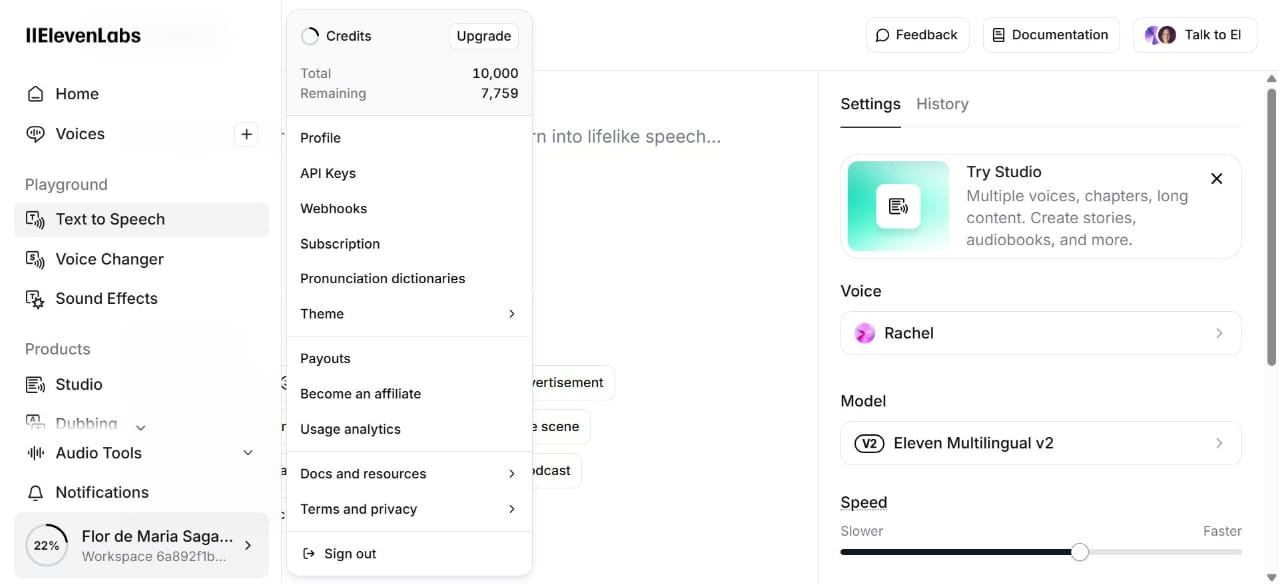
Task: Click the Upgrade button
Action: [x=484, y=36]
